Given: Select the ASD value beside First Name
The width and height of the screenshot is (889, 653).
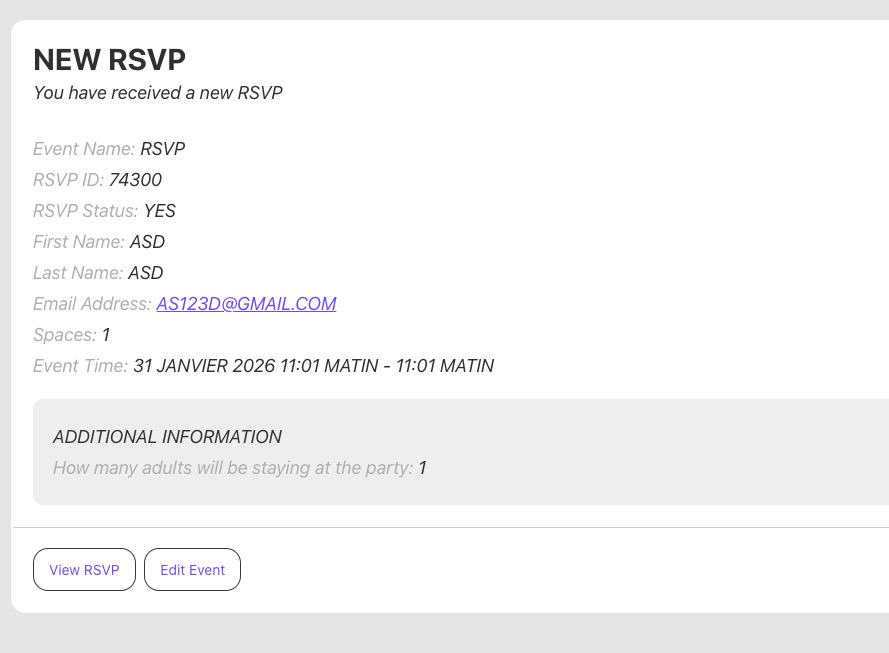Looking at the screenshot, I should tap(147, 242).
